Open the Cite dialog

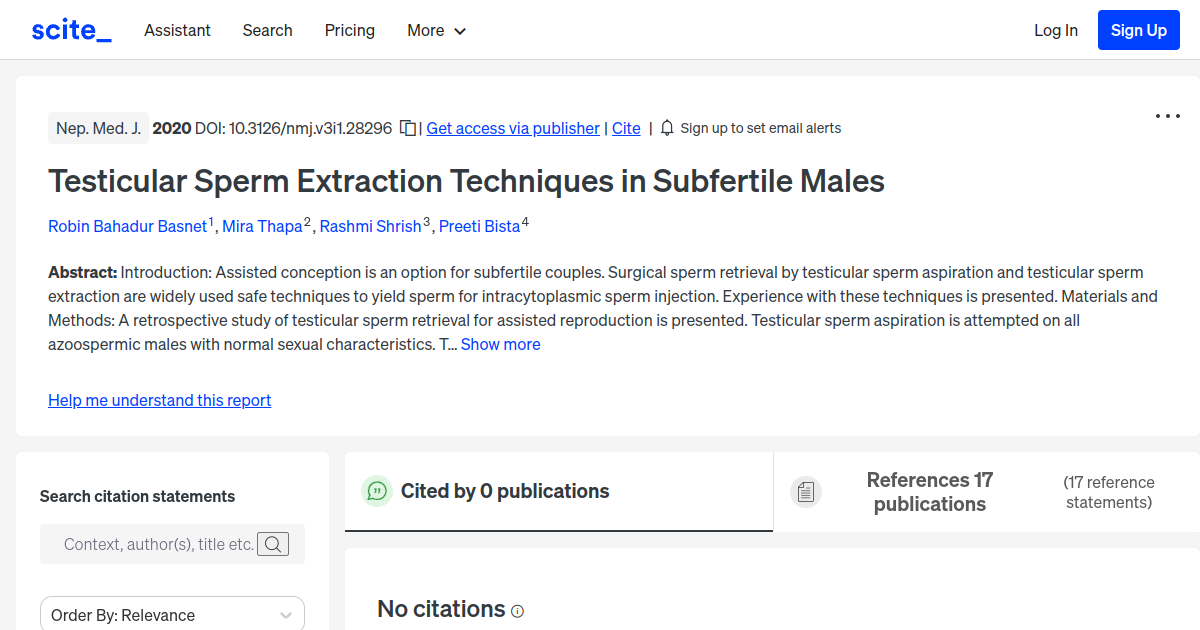[x=626, y=128]
